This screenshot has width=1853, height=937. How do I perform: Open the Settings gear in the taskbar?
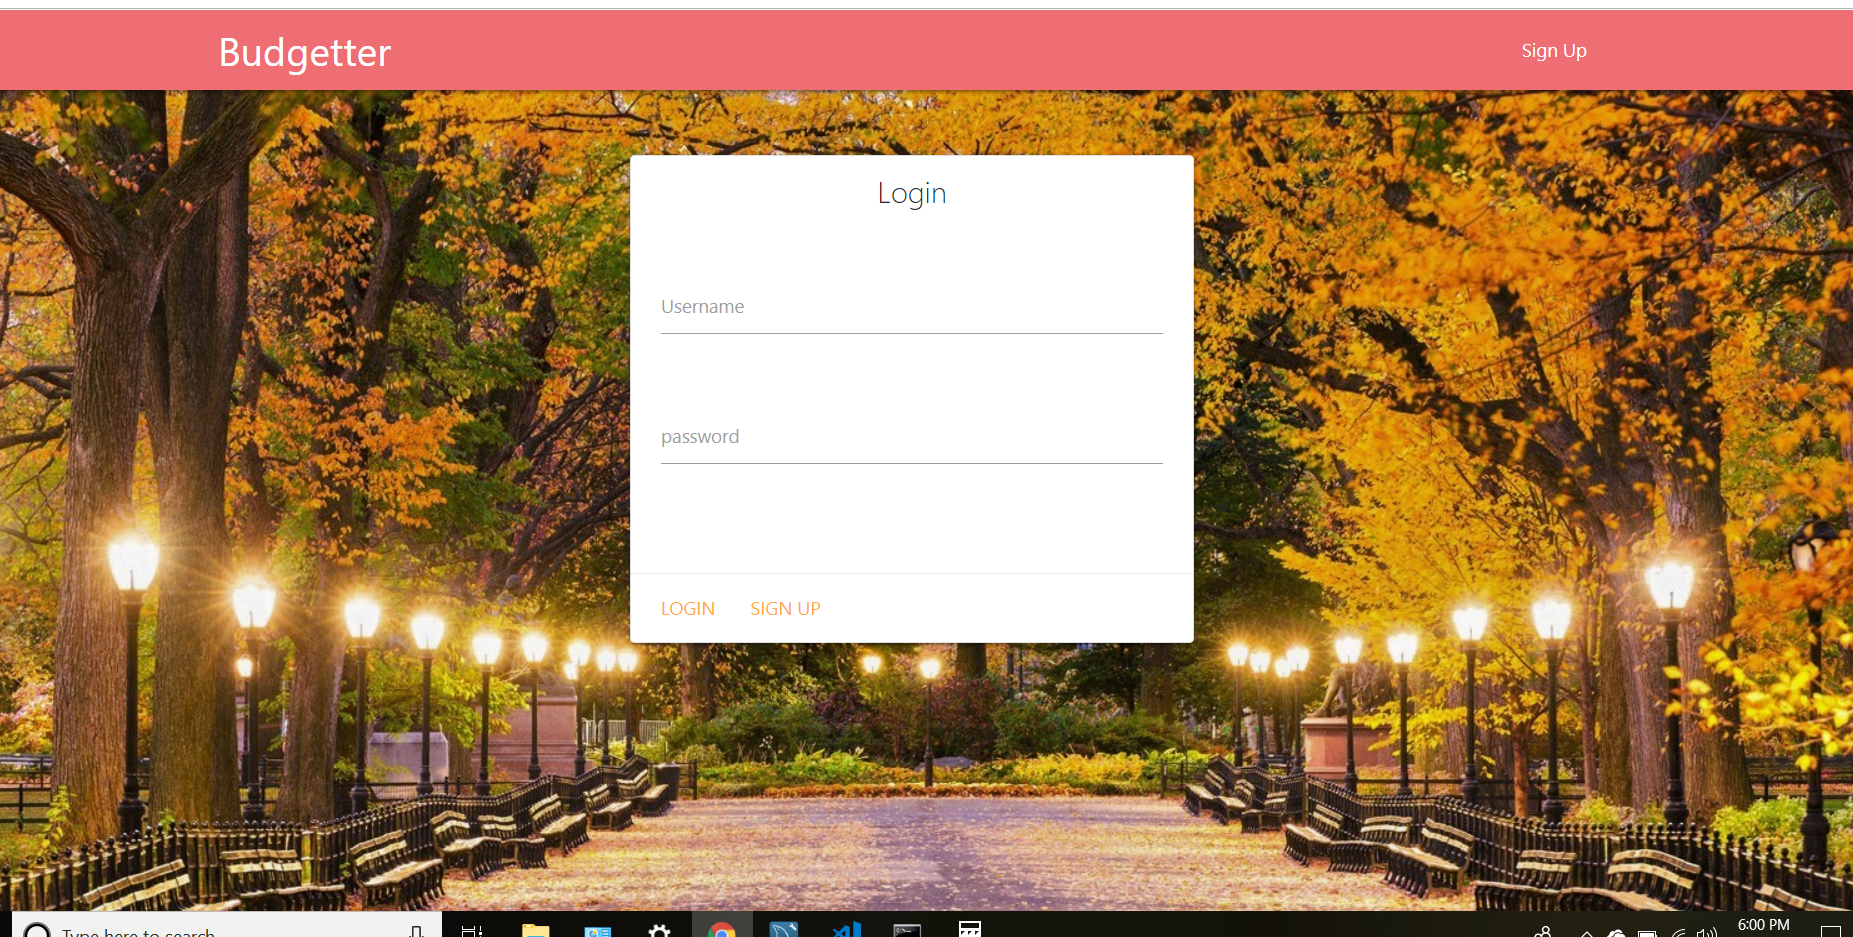click(659, 930)
